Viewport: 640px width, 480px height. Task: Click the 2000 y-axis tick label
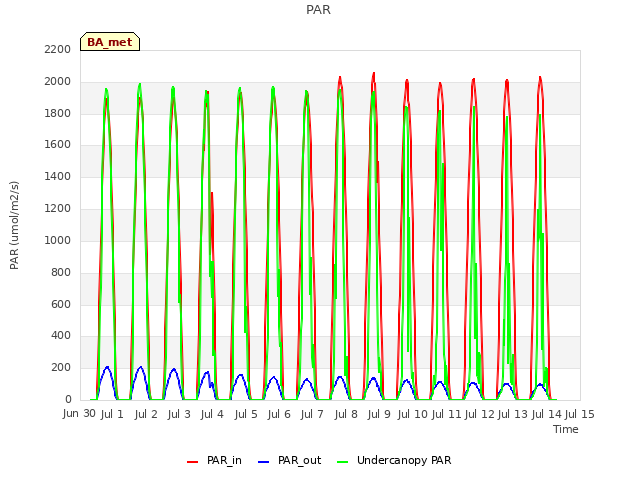click(58, 82)
